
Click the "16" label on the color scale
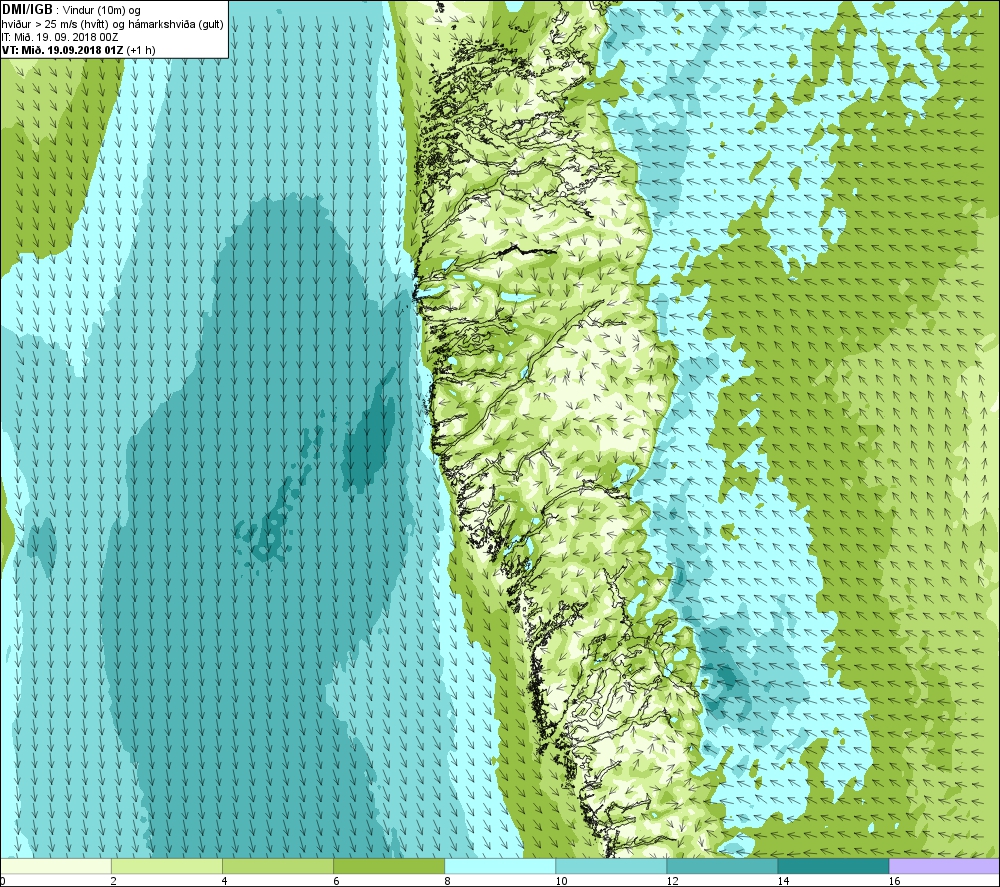pos(895,881)
